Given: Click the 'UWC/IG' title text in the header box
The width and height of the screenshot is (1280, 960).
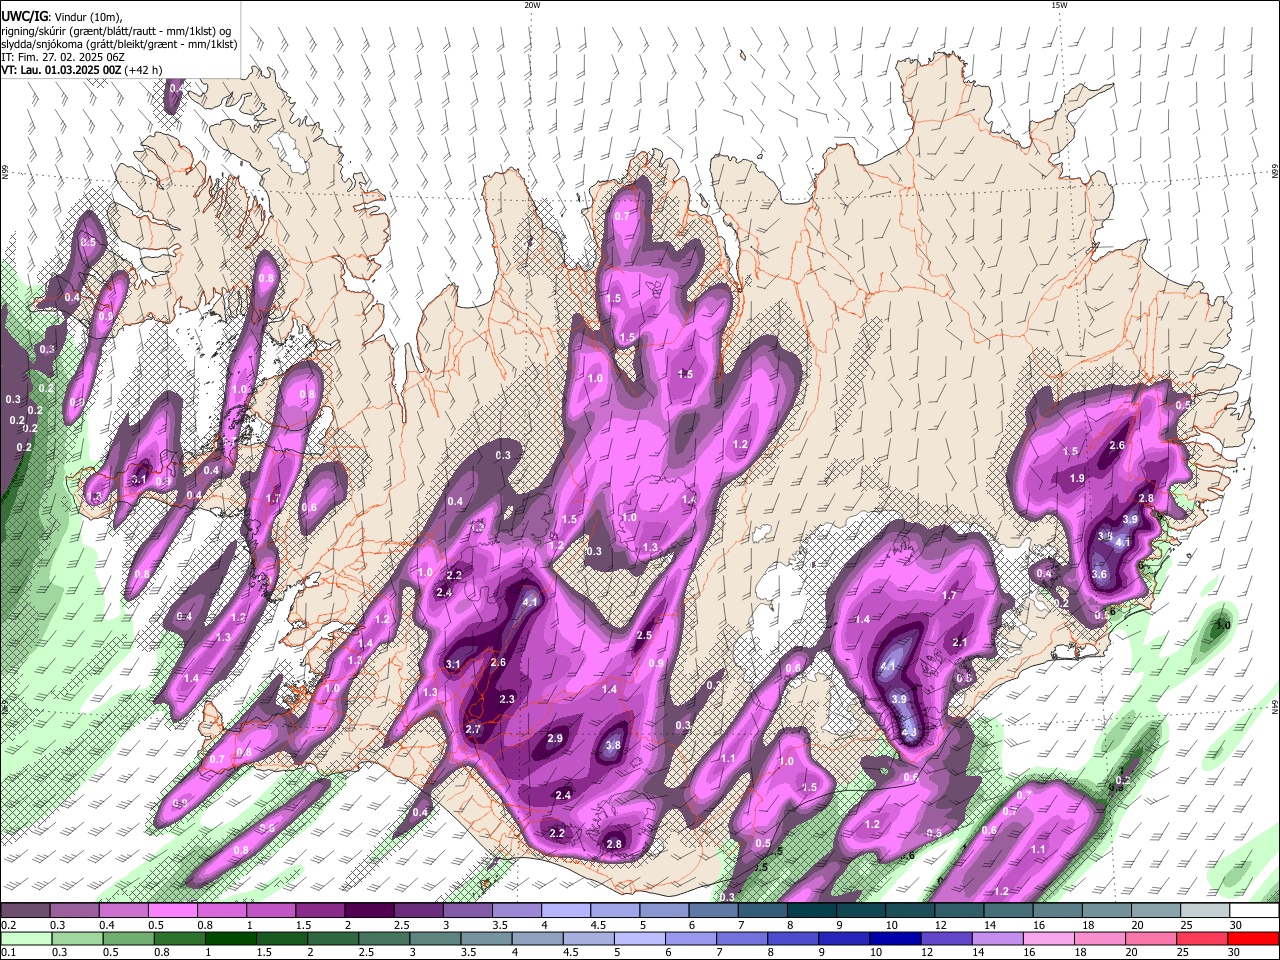Looking at the screenshot, I should (24, 17).
